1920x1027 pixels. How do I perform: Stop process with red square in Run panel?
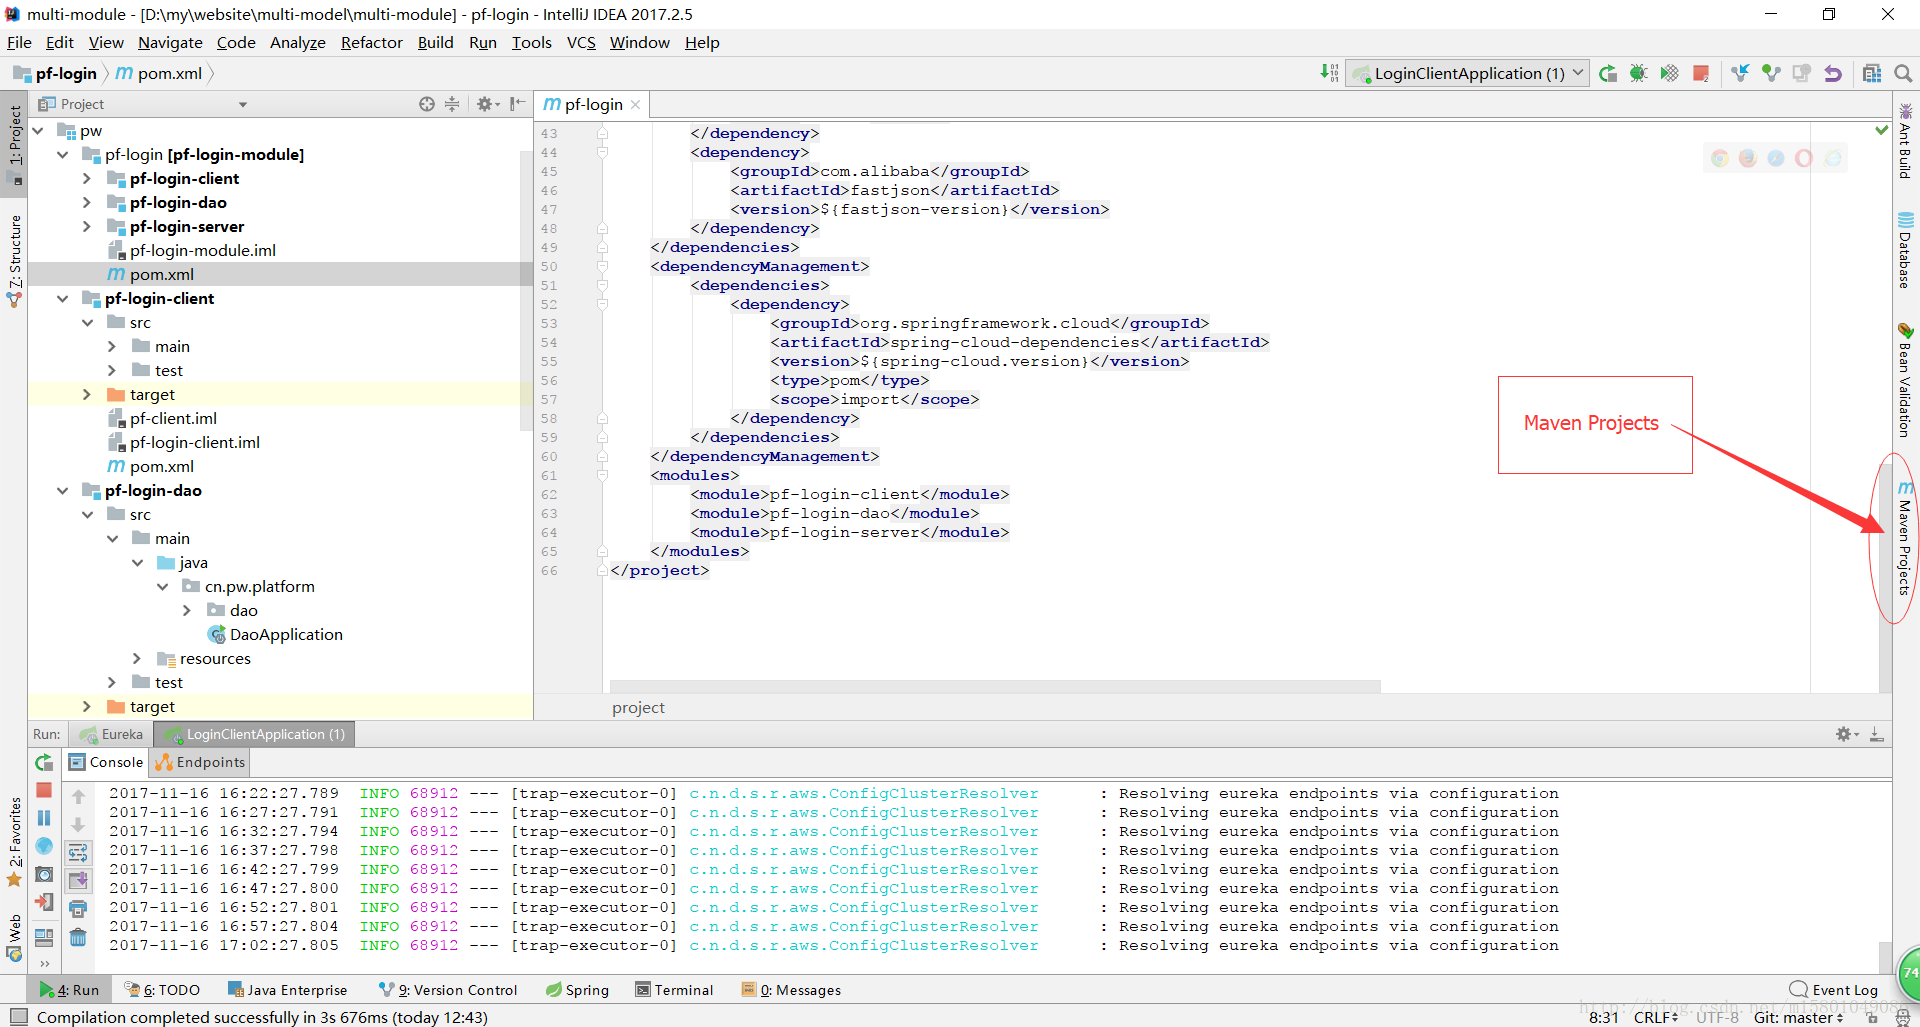click(x=44, y=790)
